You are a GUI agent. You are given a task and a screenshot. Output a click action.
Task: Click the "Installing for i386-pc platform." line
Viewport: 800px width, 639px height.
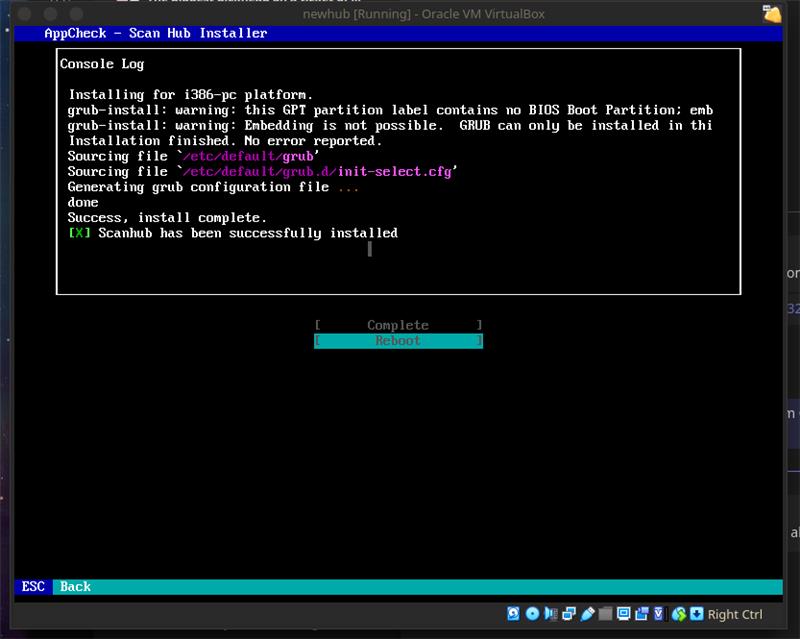190,95
